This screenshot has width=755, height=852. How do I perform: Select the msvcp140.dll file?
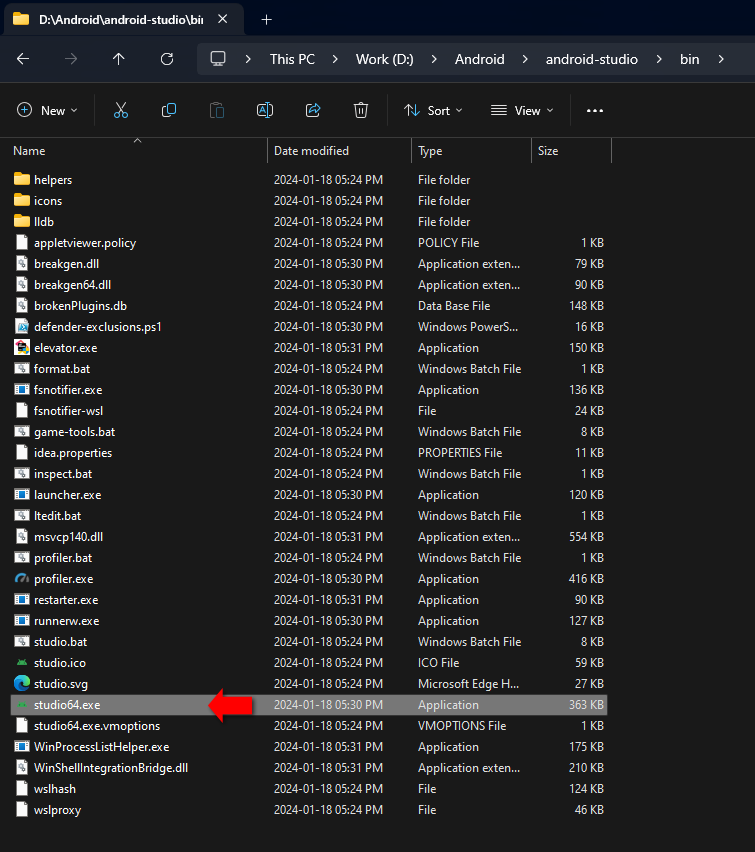point(68,536)
